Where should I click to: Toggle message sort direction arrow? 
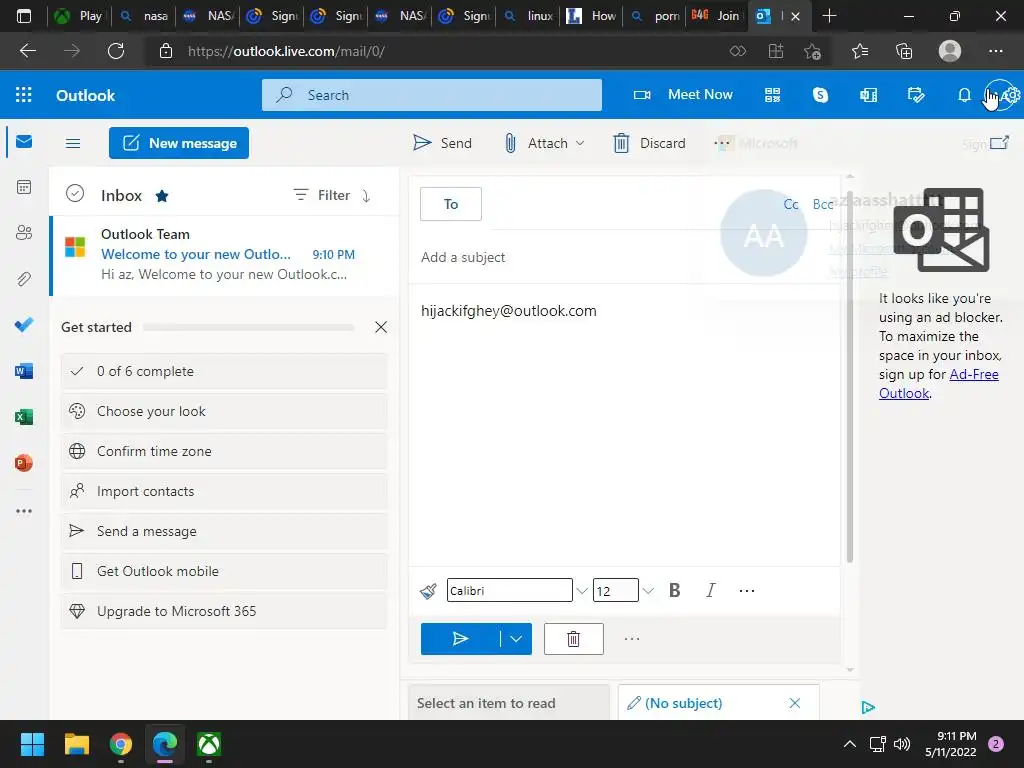click(x=366, y=195)
